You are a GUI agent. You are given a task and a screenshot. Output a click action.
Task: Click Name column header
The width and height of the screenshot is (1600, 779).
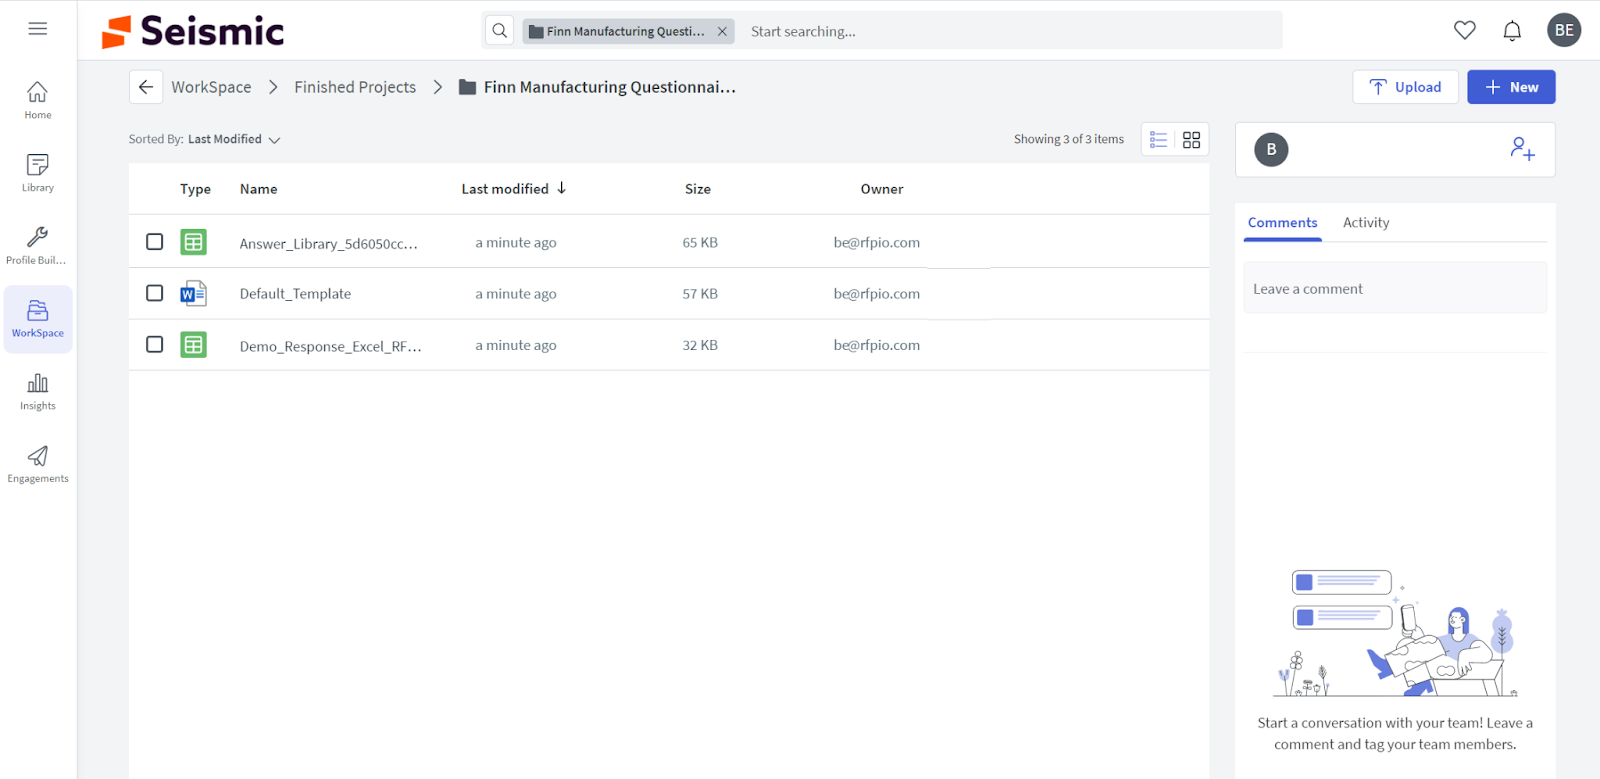258,189
